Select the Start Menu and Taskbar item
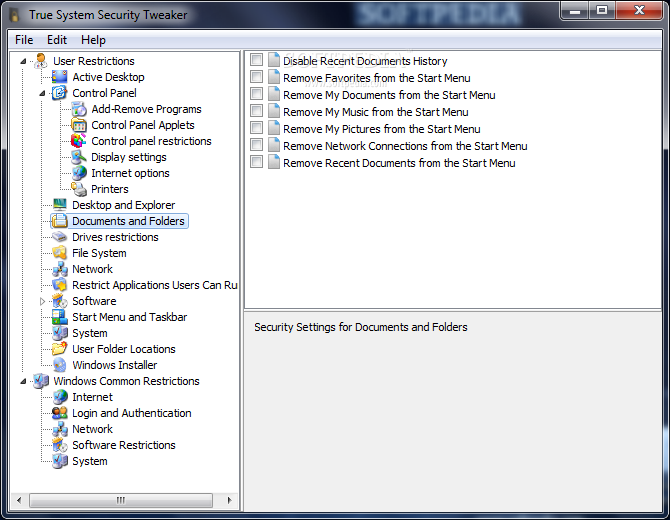The height and width of the screenshot is (520, 670). point(129,317)
